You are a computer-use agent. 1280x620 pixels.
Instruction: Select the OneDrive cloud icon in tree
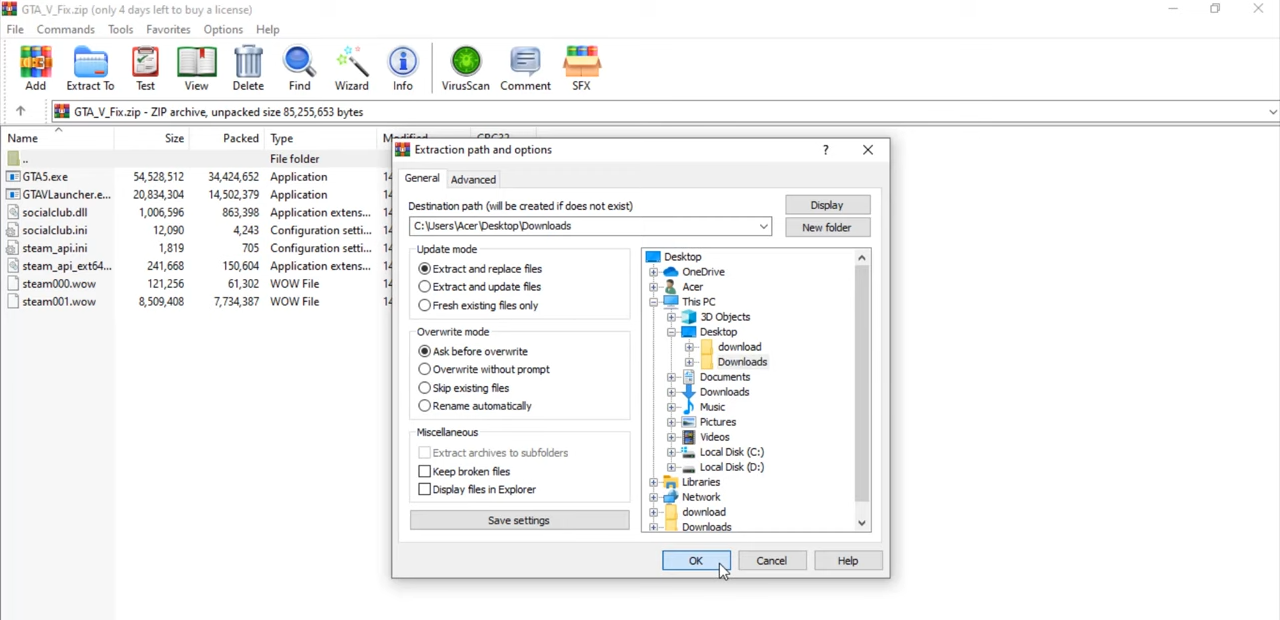point(672,272)
